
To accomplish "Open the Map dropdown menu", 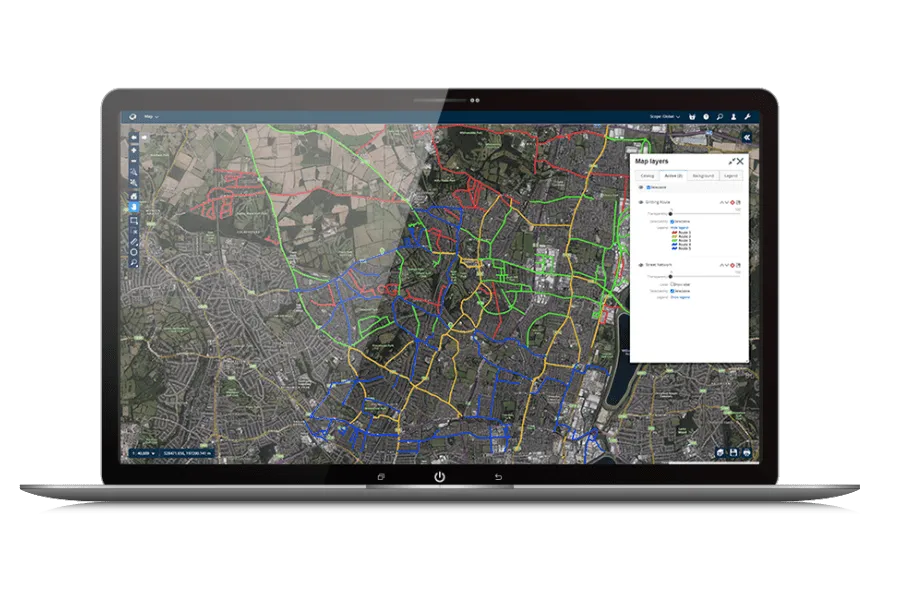I will (151, 117).
